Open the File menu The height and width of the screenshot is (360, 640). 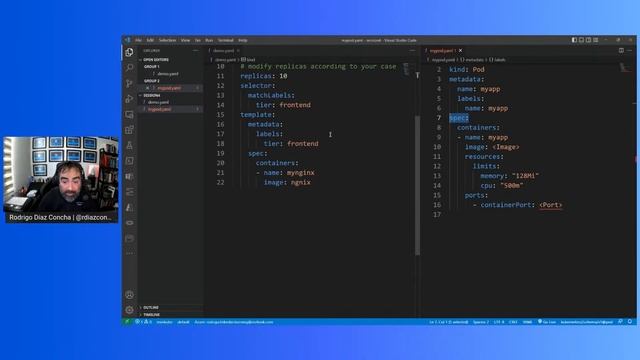(x=138, y=40)
